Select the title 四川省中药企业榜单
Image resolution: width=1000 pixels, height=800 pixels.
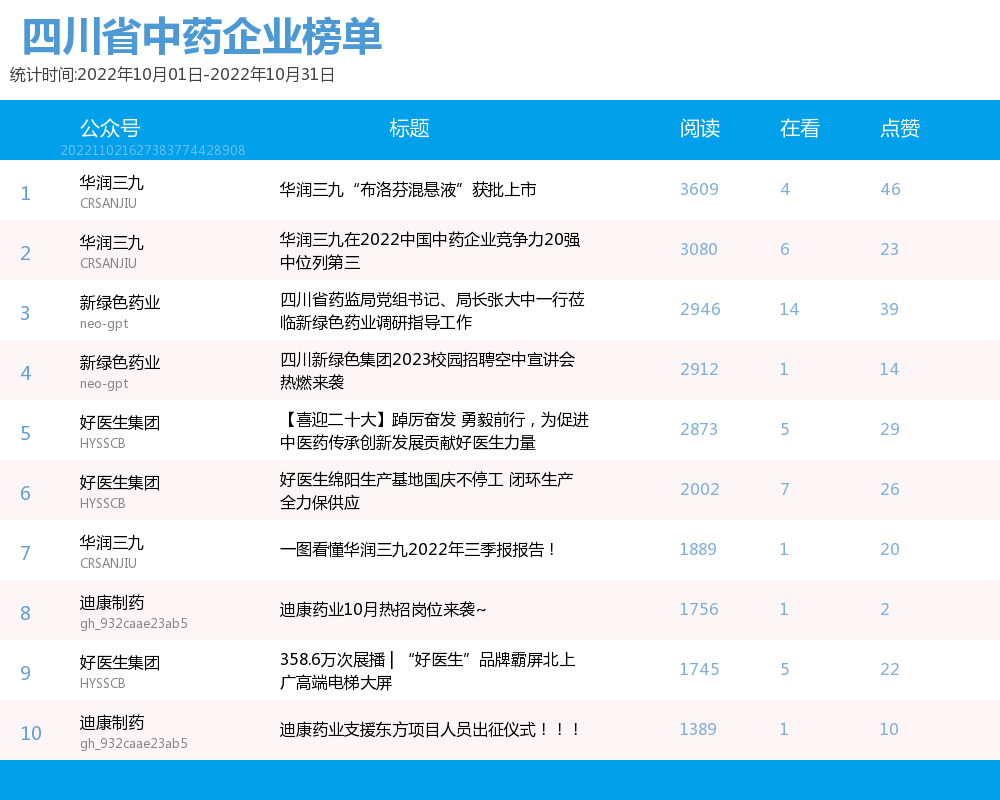[202, 36]
